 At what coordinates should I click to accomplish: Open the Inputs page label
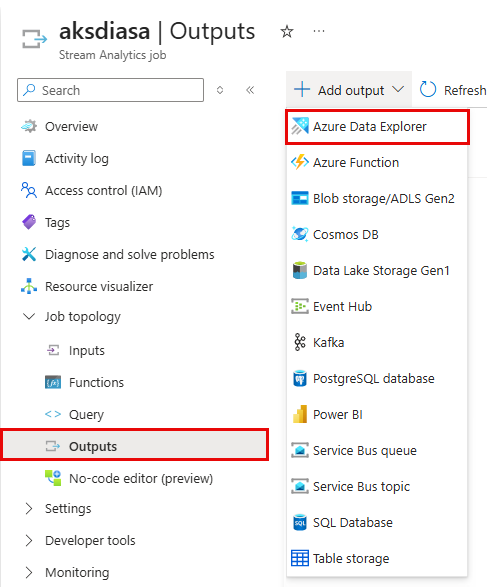[x=86, y=351]
